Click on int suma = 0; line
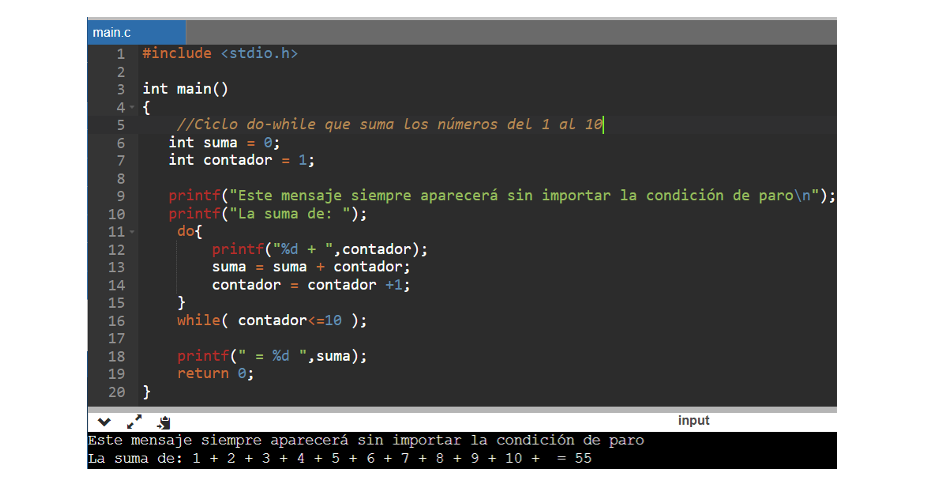928x487 pixels. click(224, 143)
